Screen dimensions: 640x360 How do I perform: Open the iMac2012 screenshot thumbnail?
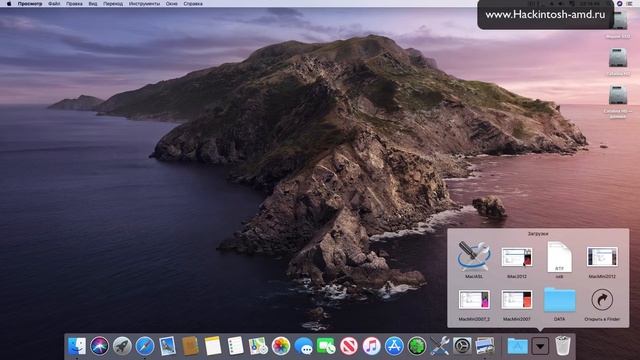tap(517, 257)
